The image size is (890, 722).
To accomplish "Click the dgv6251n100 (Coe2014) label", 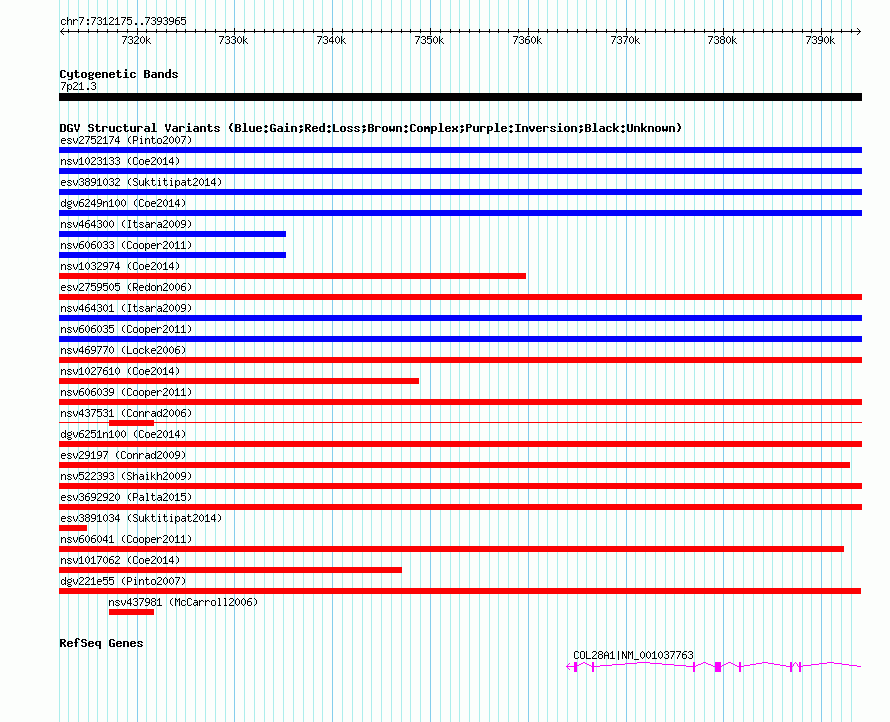I will tap(123, 434).
